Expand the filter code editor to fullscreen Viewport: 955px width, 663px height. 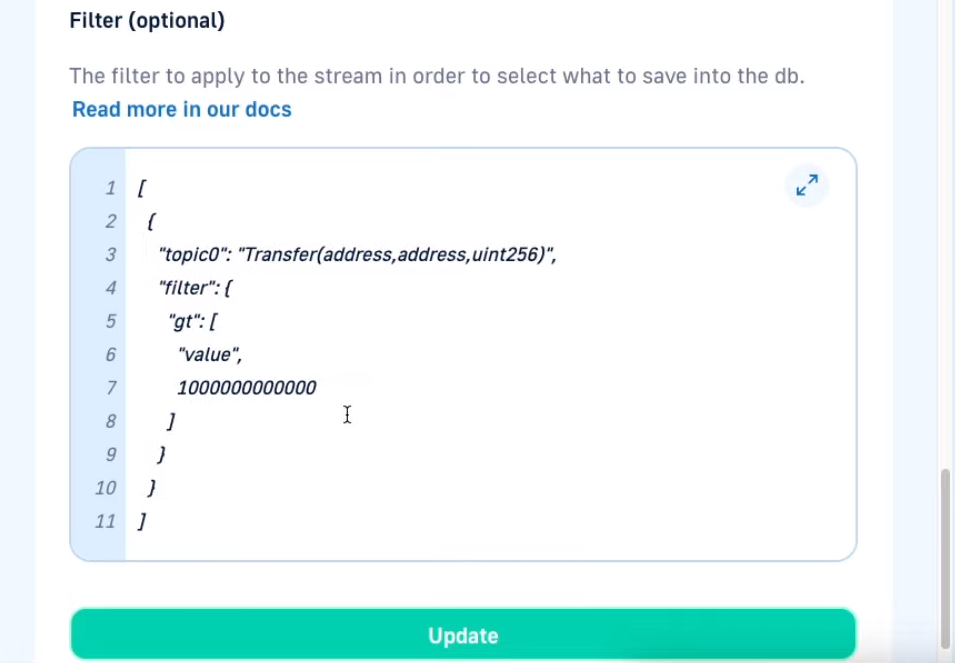coord(807,185)
